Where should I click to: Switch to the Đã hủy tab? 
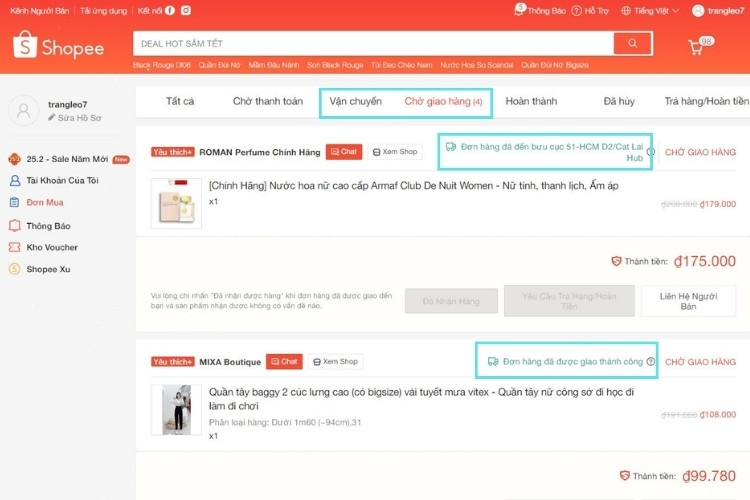619,101
